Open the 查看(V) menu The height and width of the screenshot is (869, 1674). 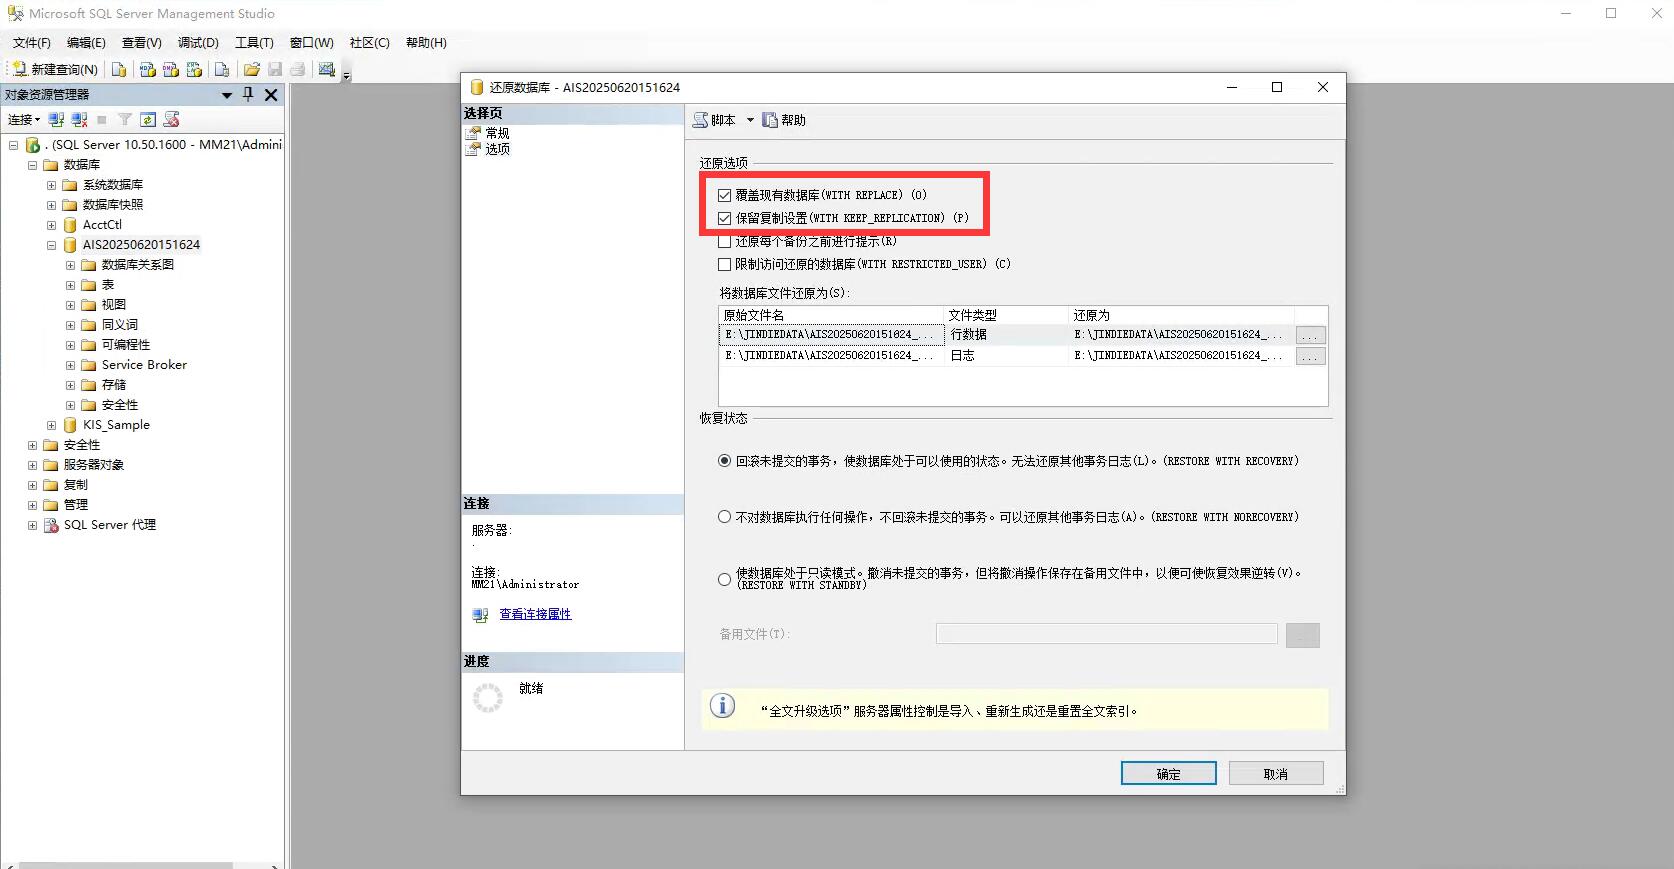142,42
